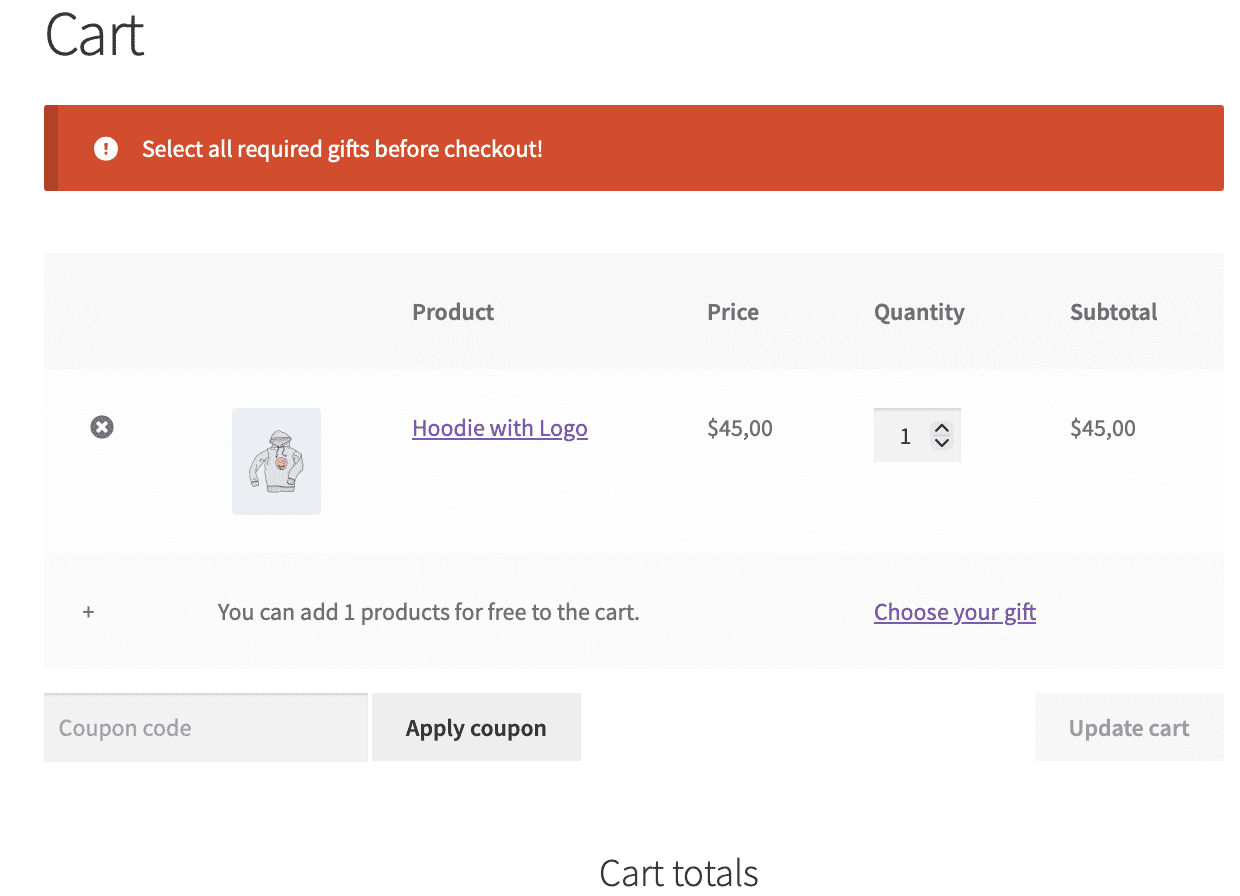Click the red gift requirement alert banner
This screenshot has width=1240, height=896.
coord(633,148)
